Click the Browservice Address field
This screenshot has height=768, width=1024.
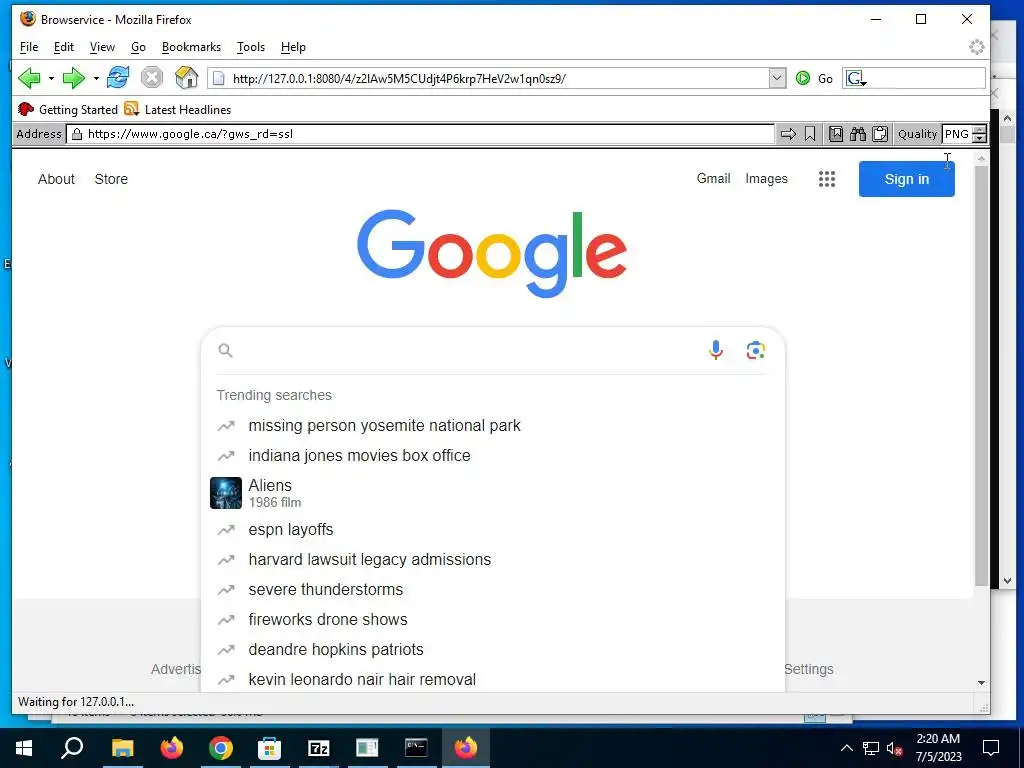[x=421, y=134]
